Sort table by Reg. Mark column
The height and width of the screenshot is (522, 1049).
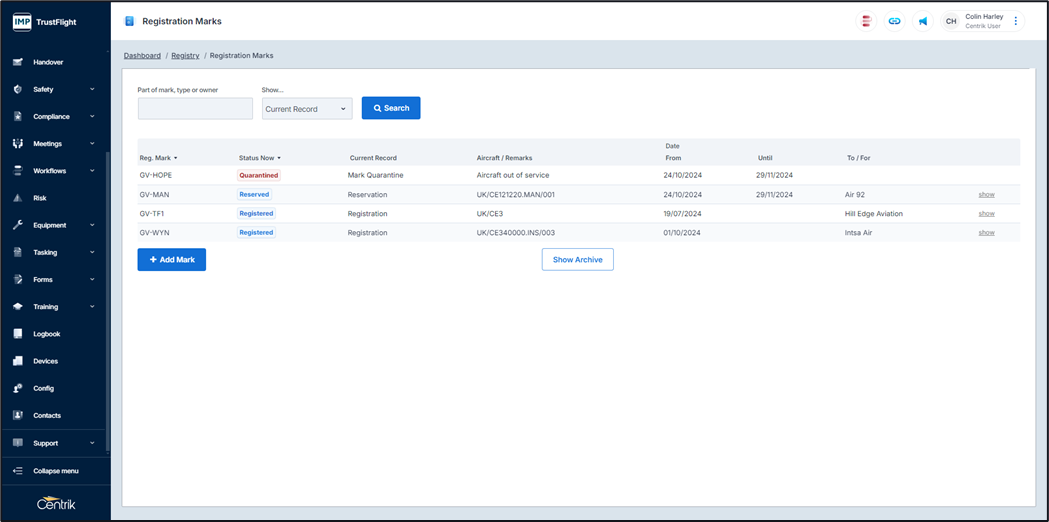pos(158,158)
